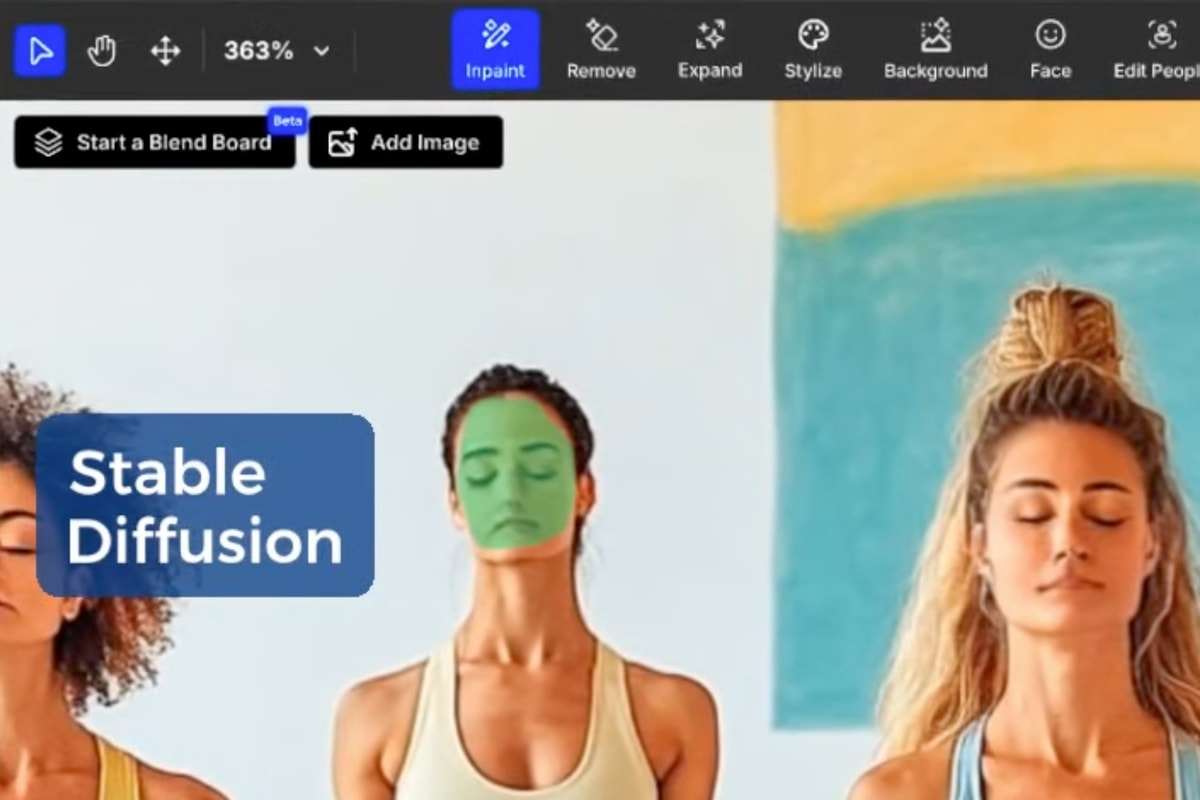Choose the Background tool
1200x800 pixels.
click(936, 50)
